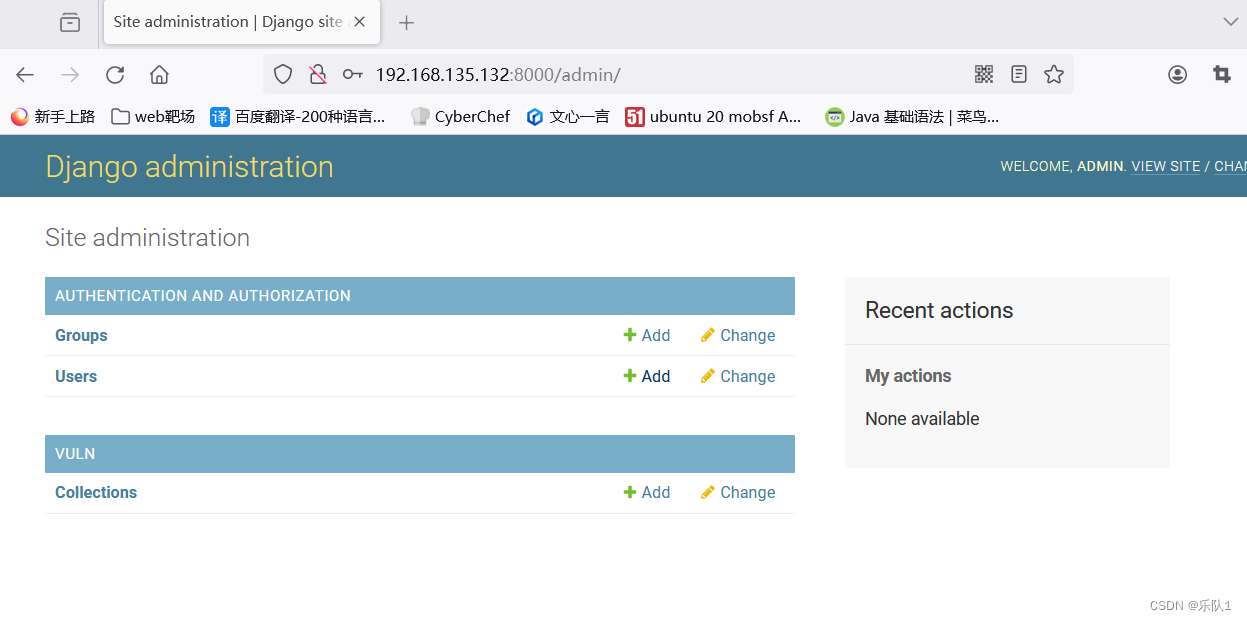Click Change for Groups
The image size is (1247, 621).
point(738,335)
